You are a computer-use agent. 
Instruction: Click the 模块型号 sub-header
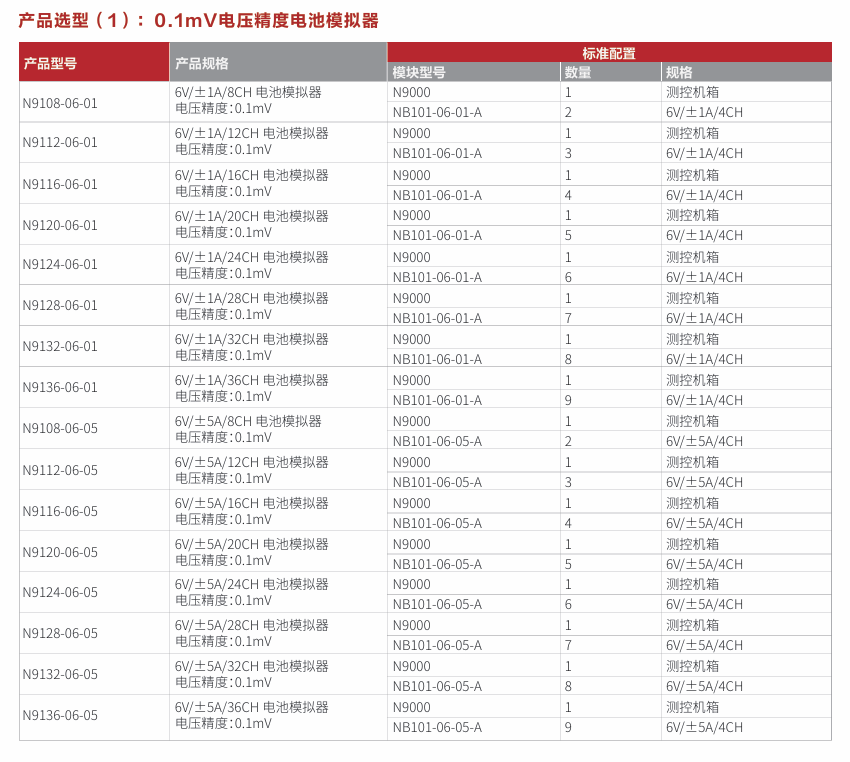(x=419, y=72)
